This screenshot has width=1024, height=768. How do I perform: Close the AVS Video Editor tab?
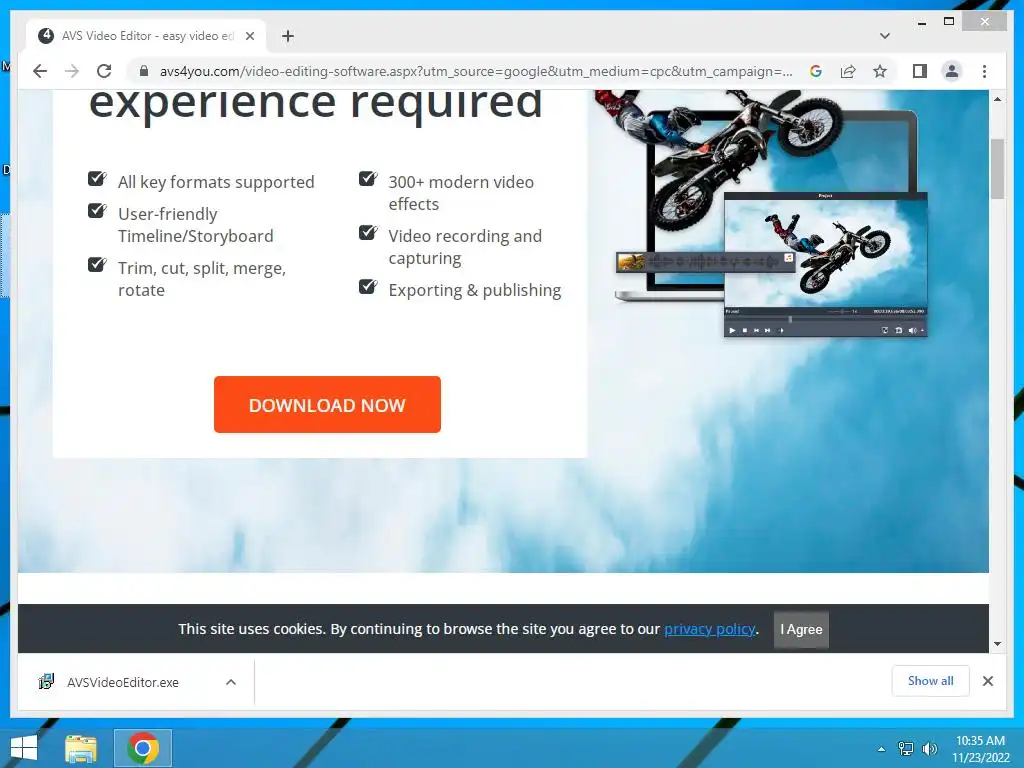click(x=249, y=36)
